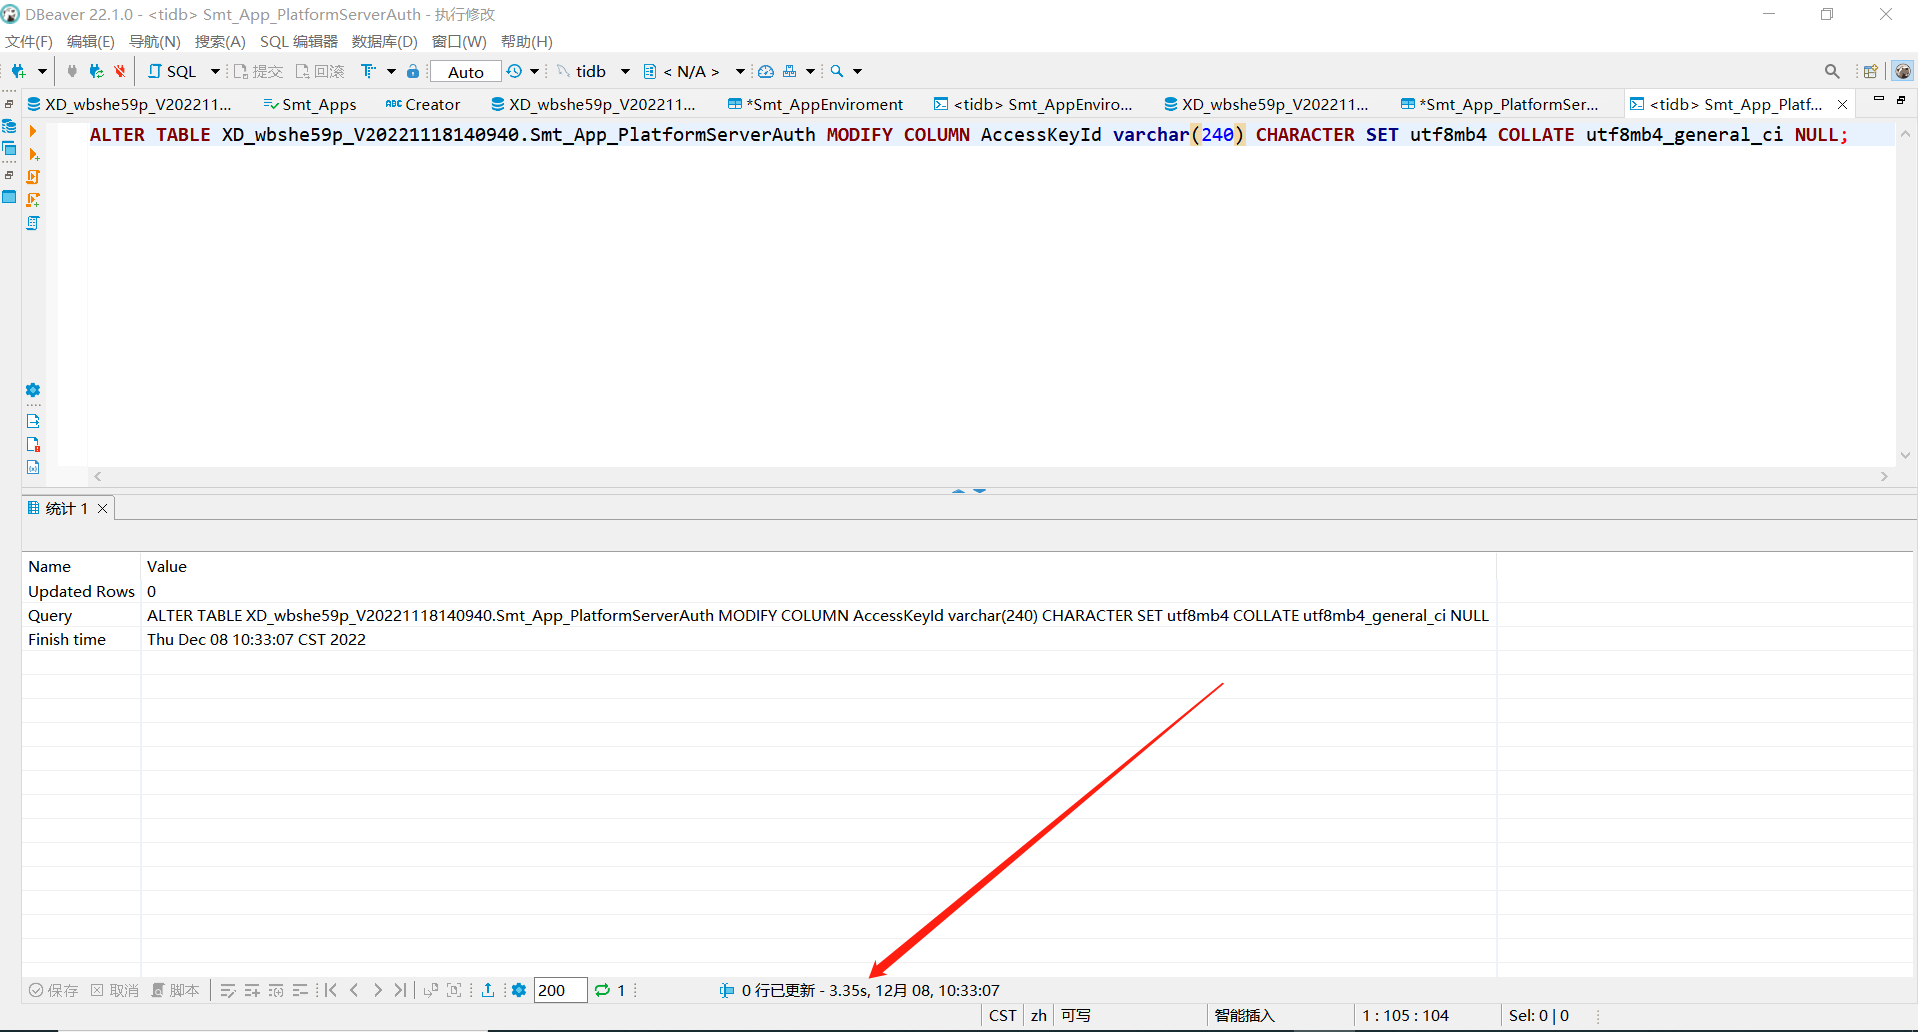Click the duplicate row icon in results toolbar

276,990
